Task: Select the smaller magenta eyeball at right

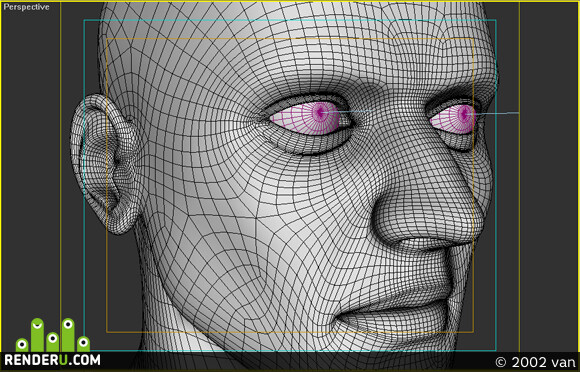Action: (x=453, y=119)
